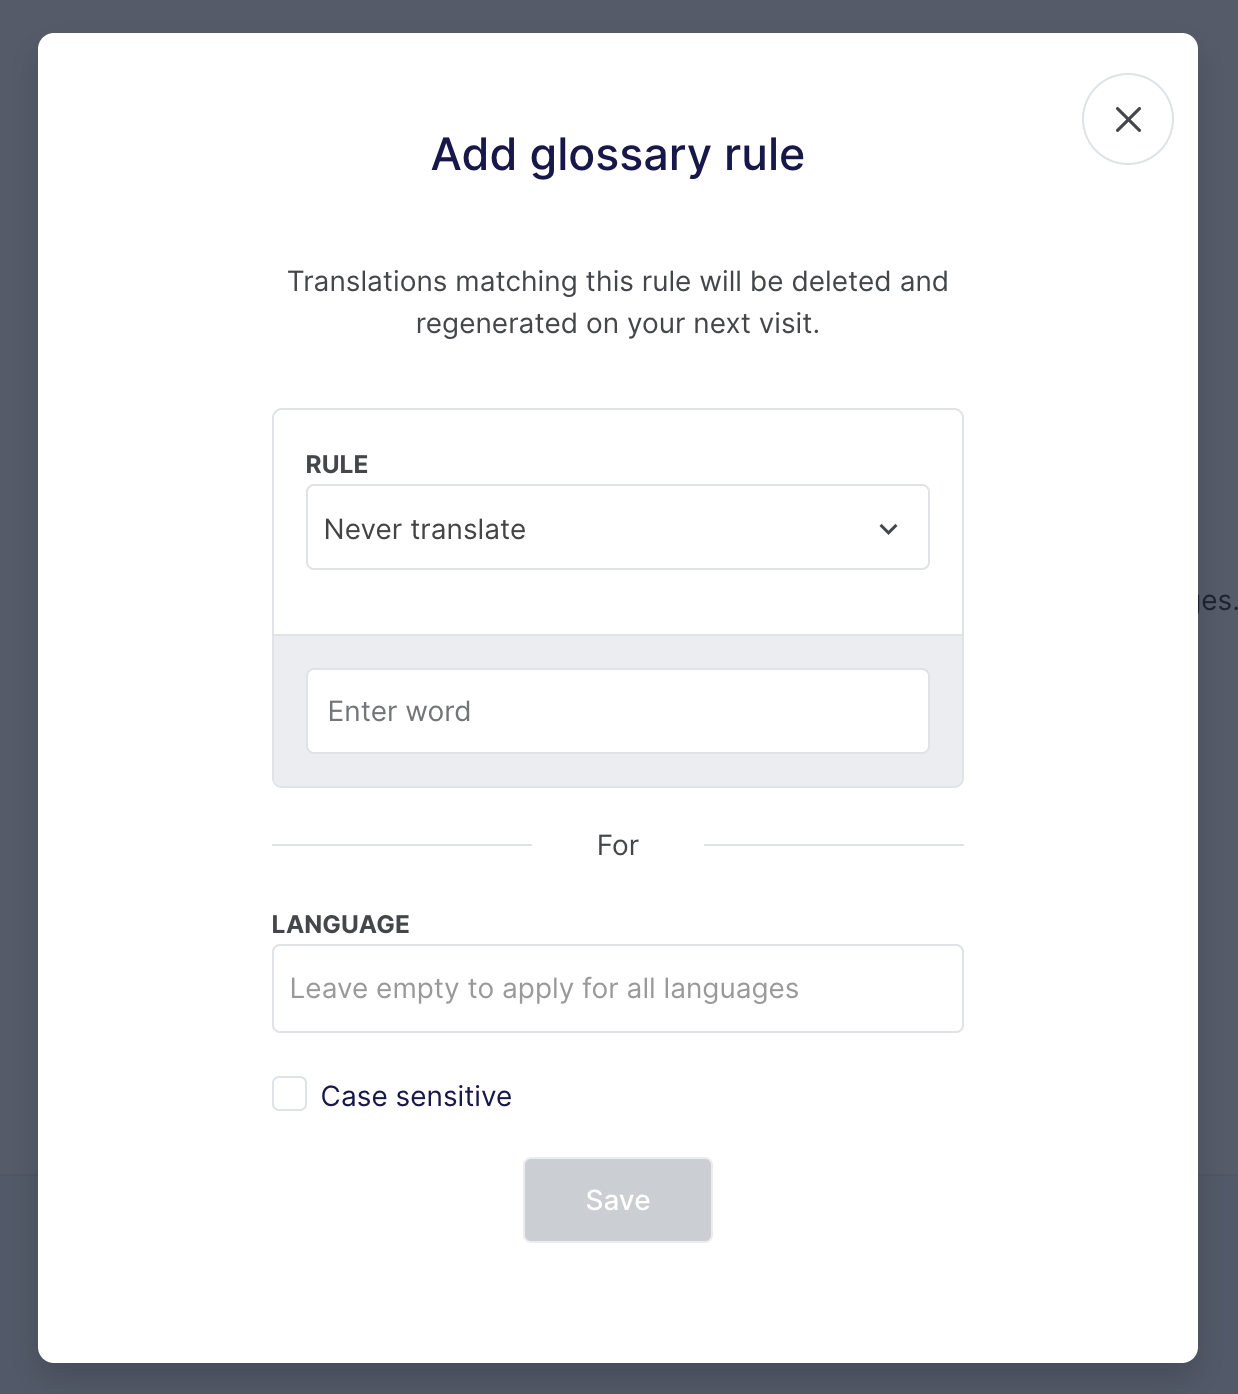Save the new glossary rule
The height and width of the screenshot is (1394, 1238).
click(x=617, y=1200)
